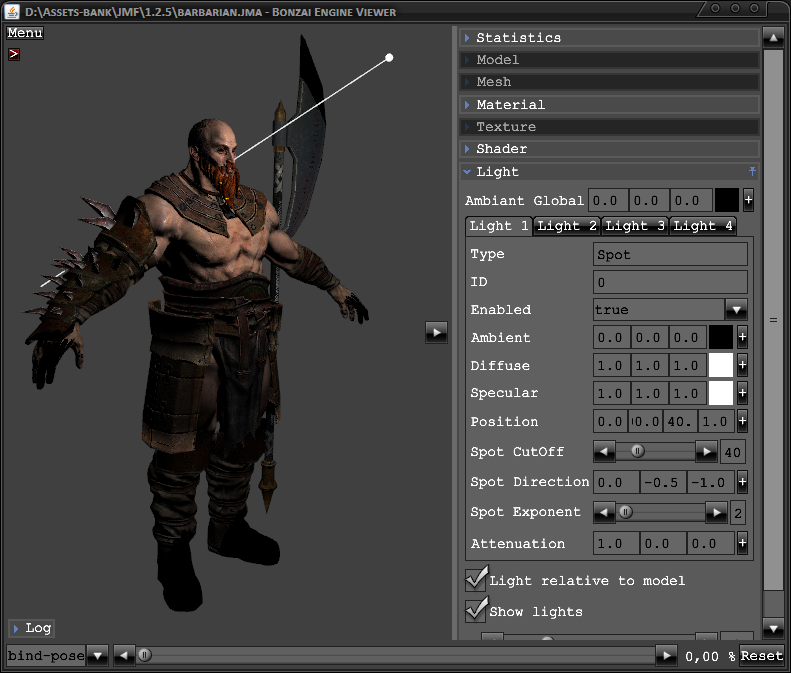Click the white Specular color swatch
791x673 pixels.
721,393
